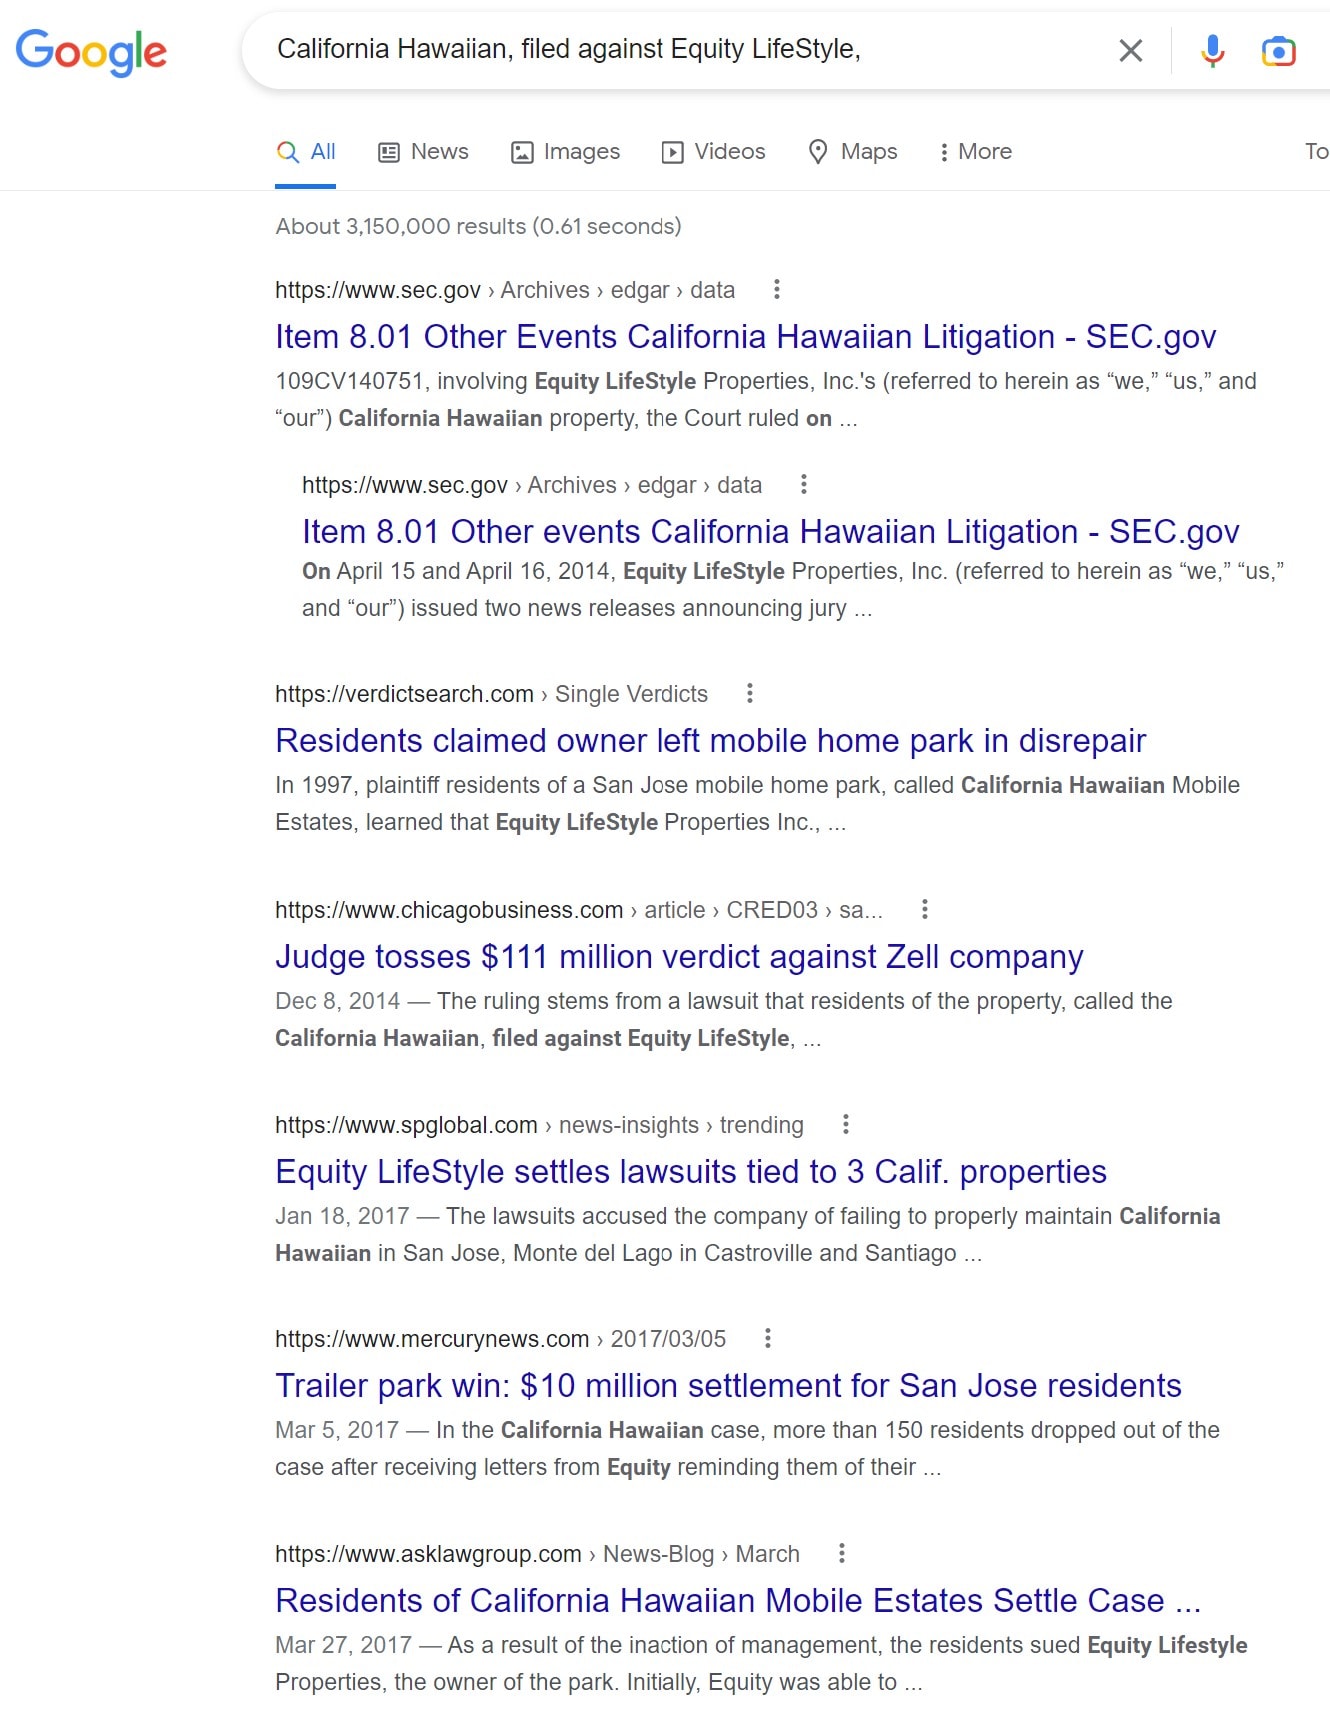Open options menu for verdictsearch.com result
Image resolution: width=1330 pixels, height=1715 pixels.
click(750, 693)
